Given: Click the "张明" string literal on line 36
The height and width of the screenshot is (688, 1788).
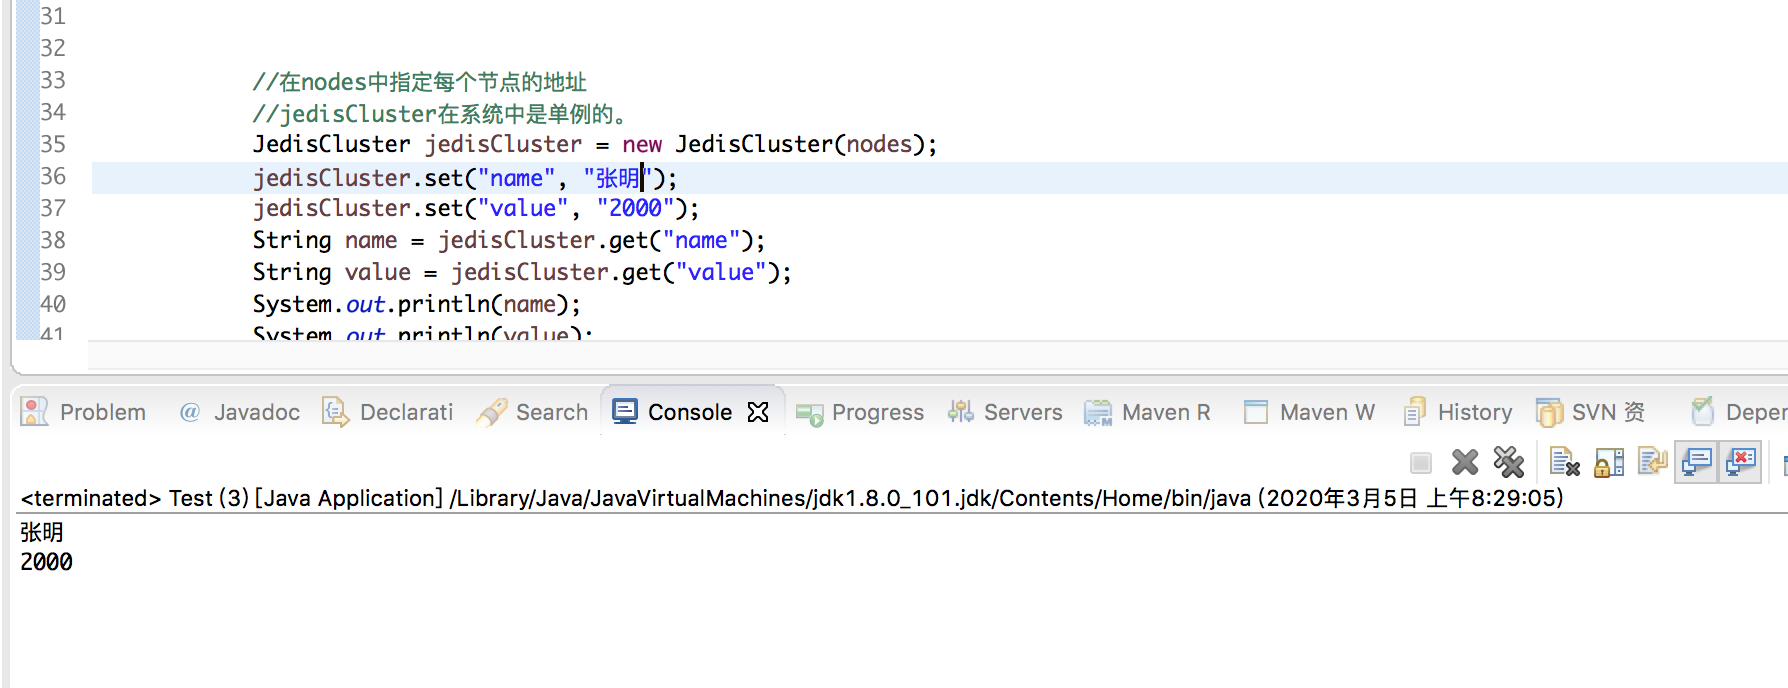Looking at the screenshot, I should point(617,178).
